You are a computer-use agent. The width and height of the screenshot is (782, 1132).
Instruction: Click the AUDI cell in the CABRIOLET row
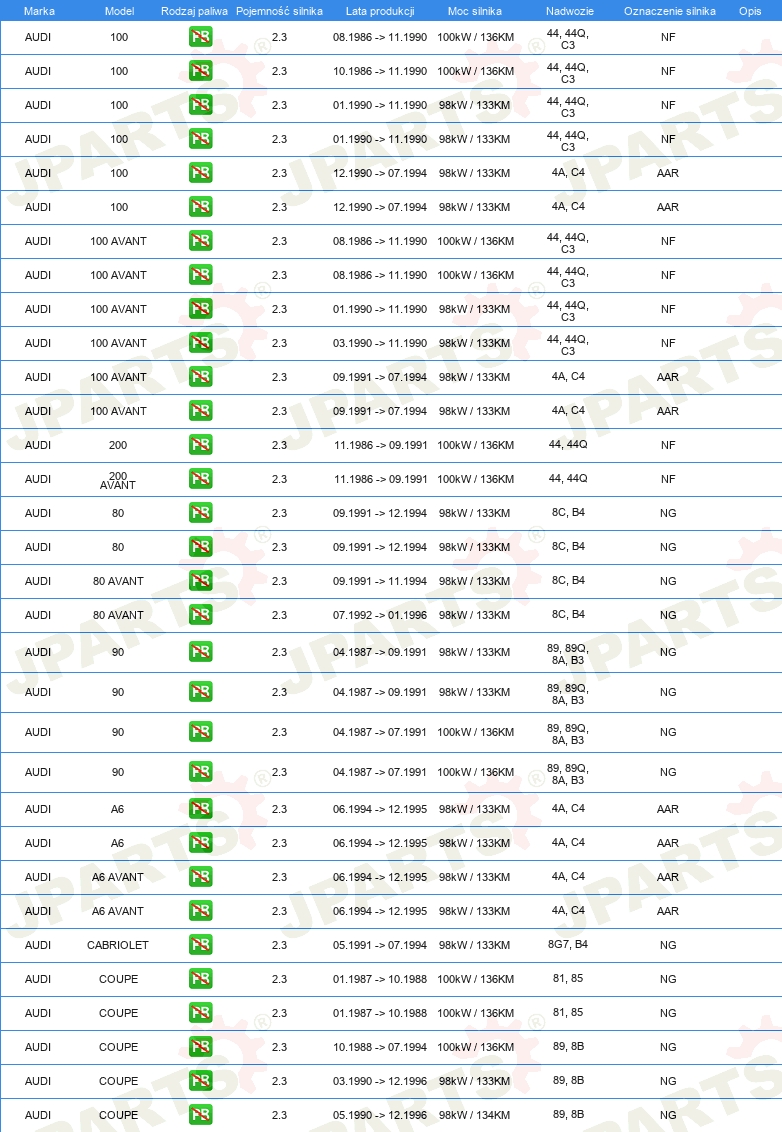pos(38,945)
